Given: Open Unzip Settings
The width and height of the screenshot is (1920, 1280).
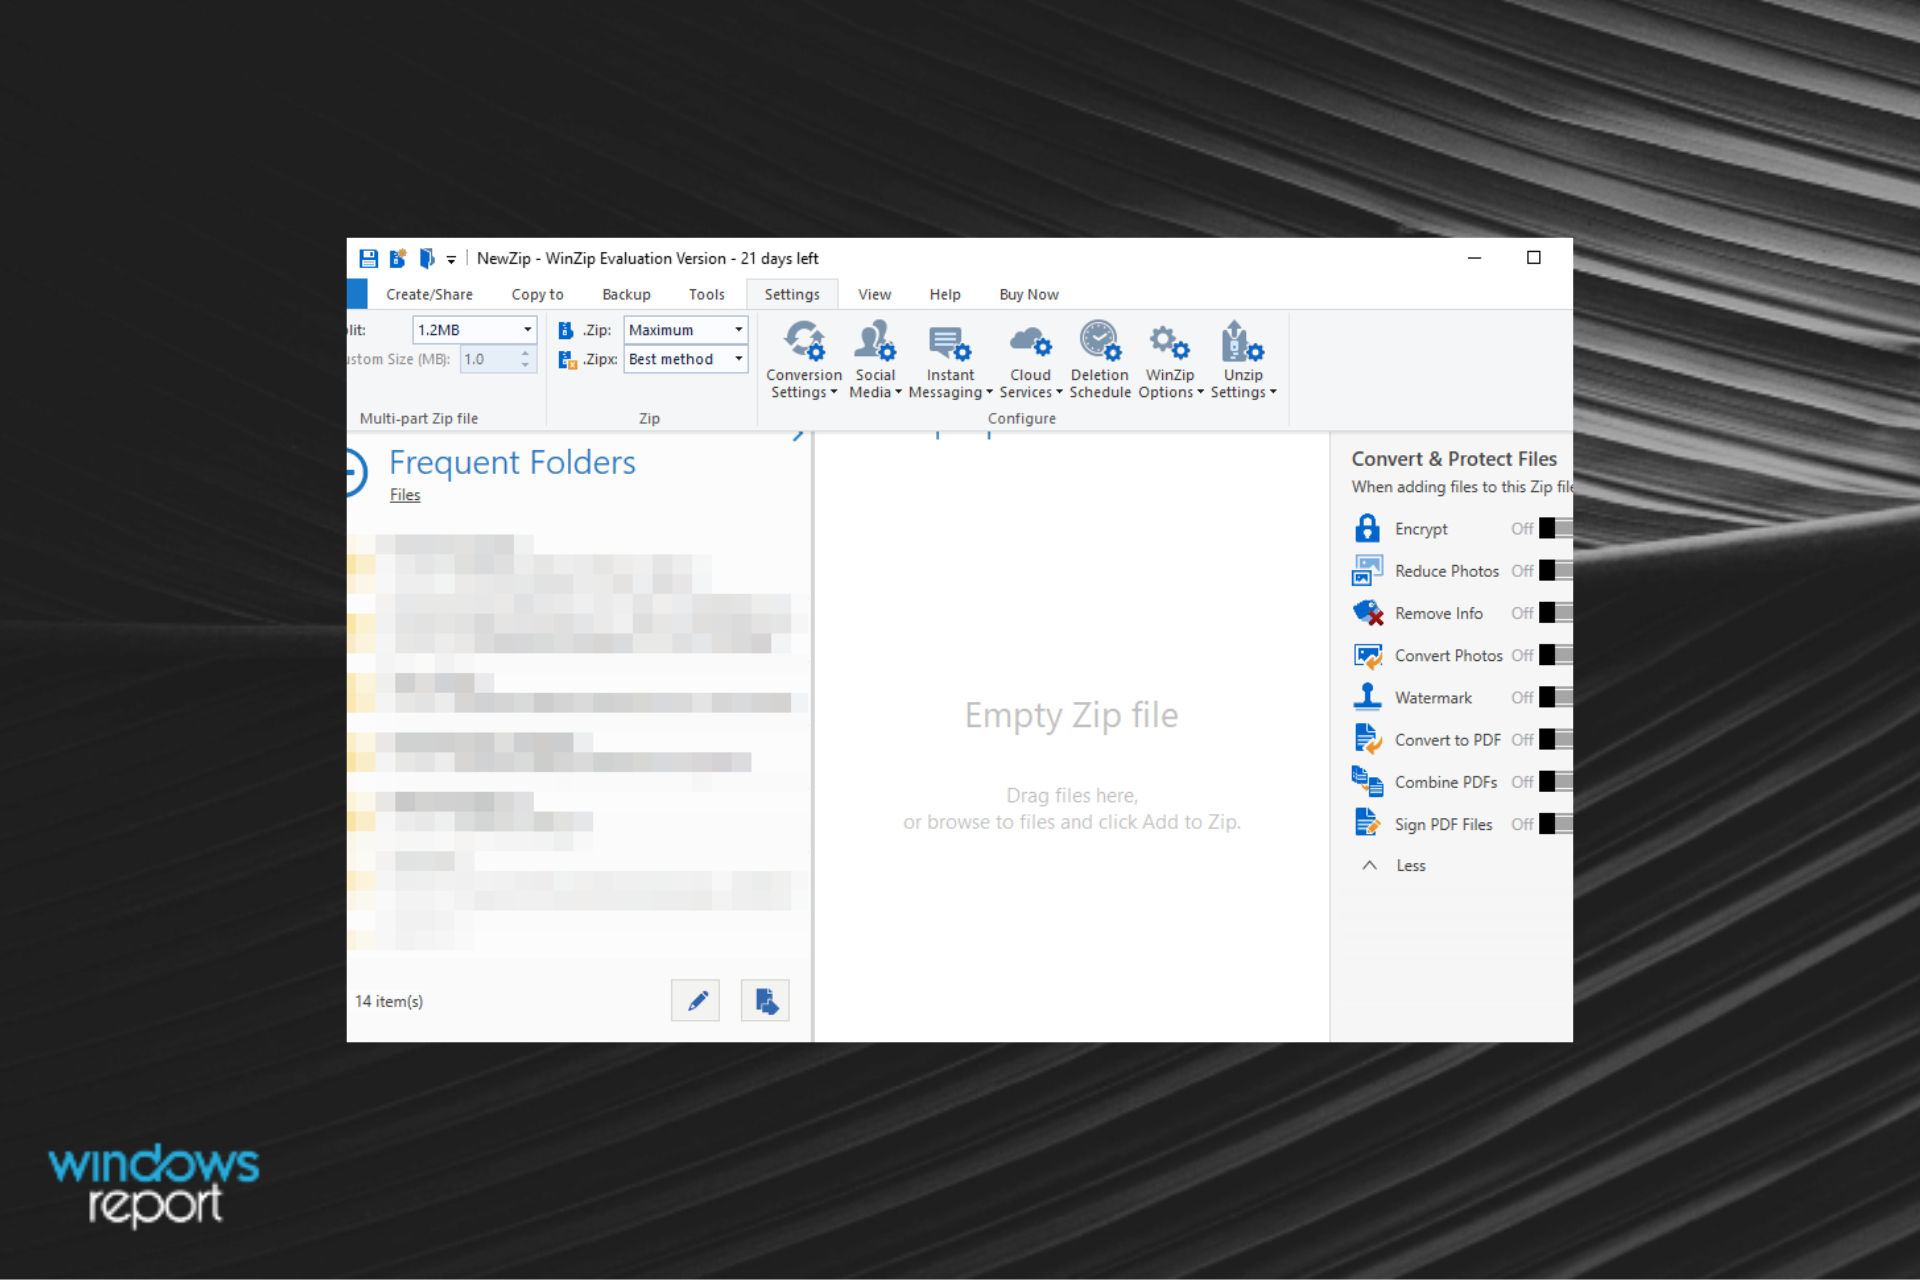Looking at the screenshot, I should point(1243,361).
